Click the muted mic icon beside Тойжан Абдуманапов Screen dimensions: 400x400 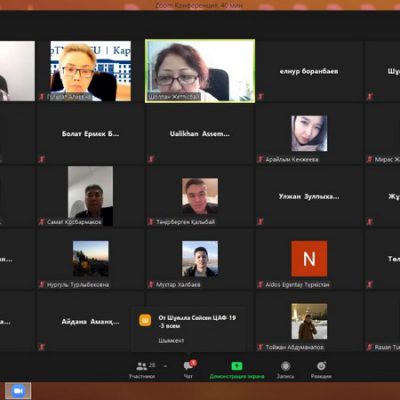[261, 347]
